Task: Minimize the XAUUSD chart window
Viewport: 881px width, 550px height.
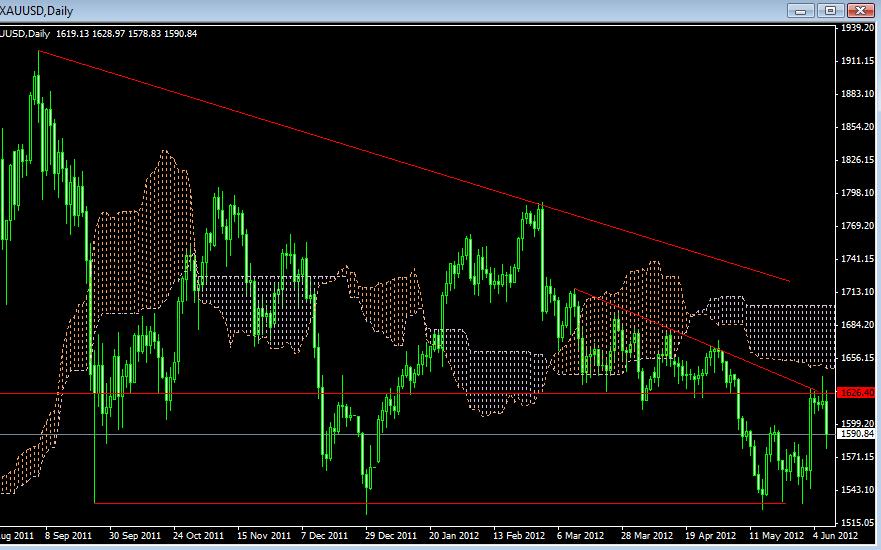Action: tap(801, 10)
